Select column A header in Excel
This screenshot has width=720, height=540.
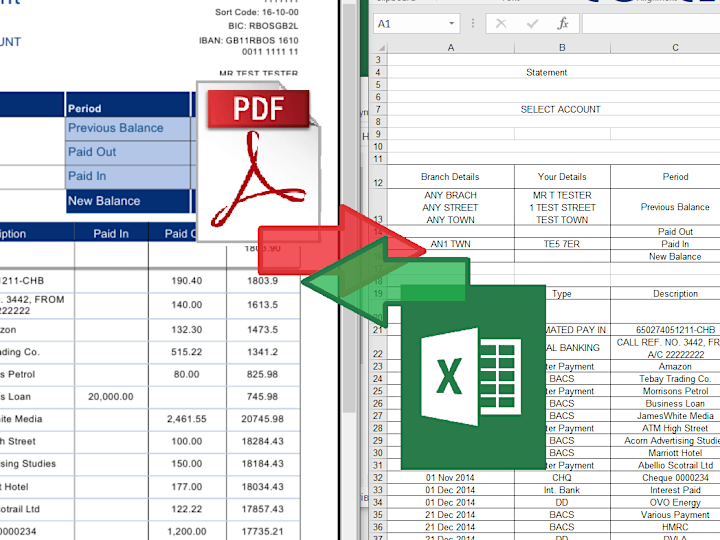click(x=451, y=48)
